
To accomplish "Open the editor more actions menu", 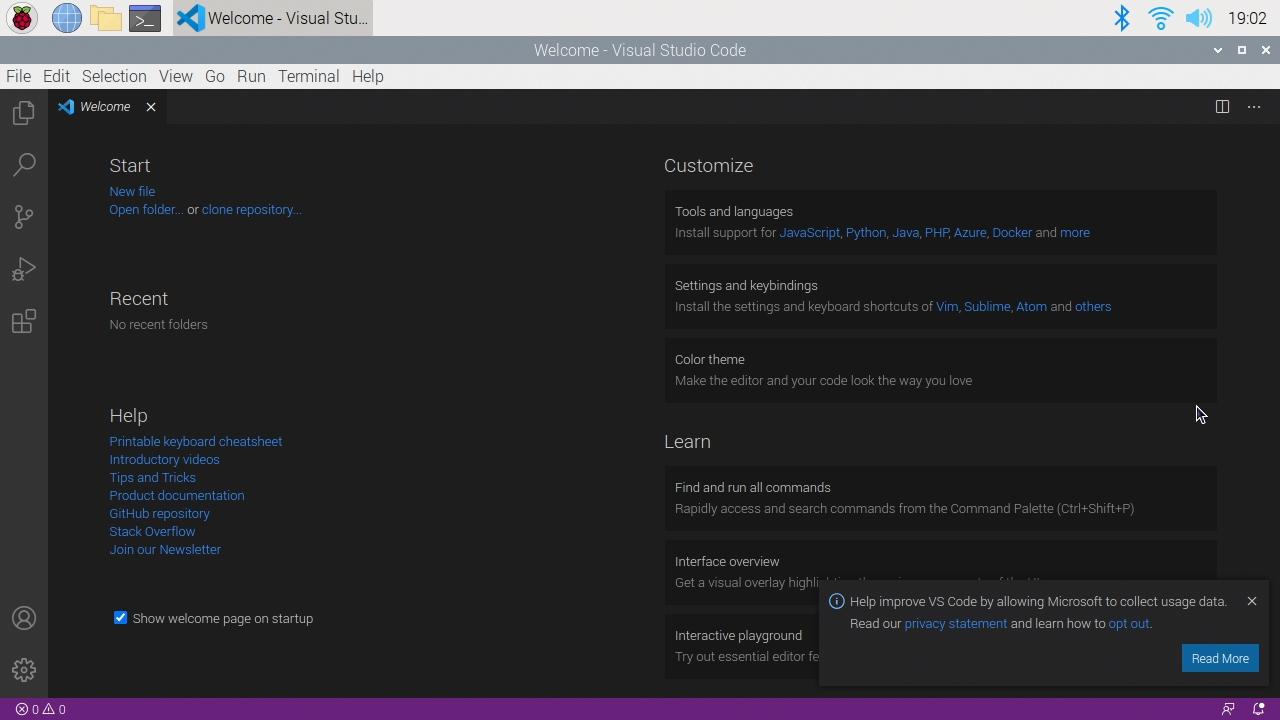I will click(x=1254, y=107).
